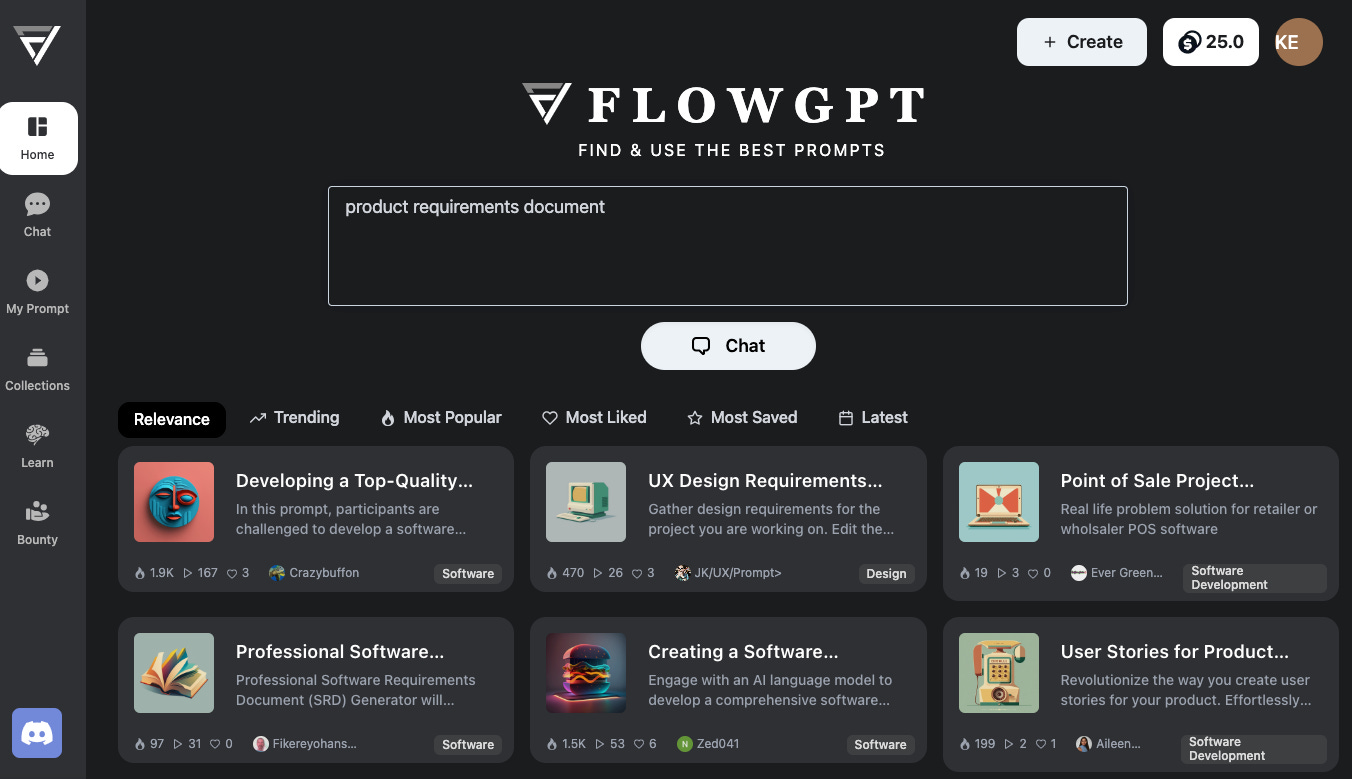
Task: Open Developing a Top-Quality... prompt title
Action: [354, 481]
